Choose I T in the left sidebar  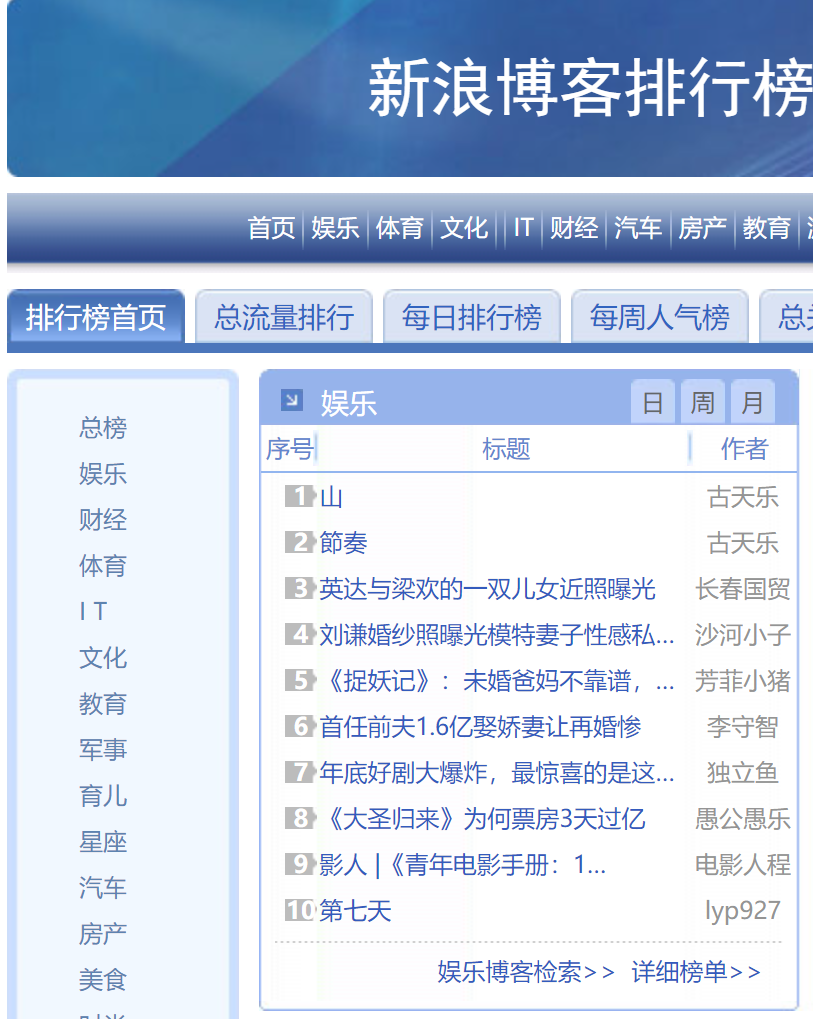(x=93, y=612)
